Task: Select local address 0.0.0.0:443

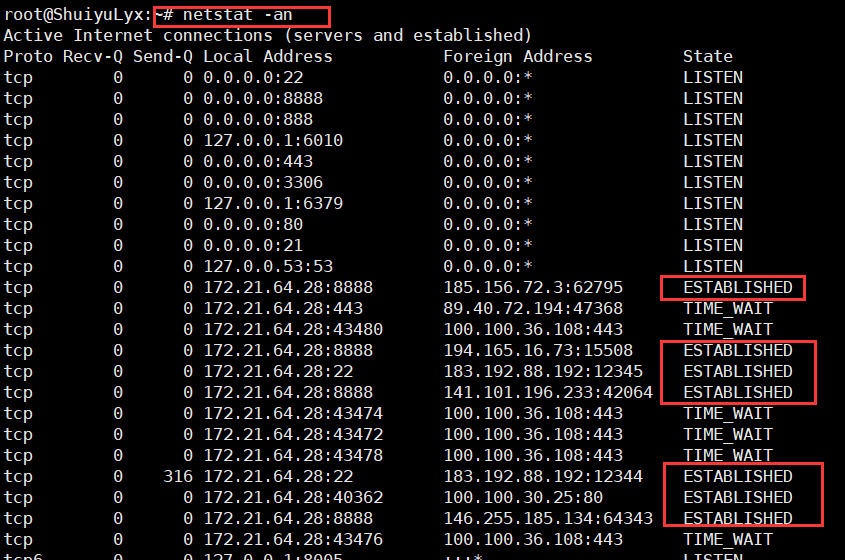Action: click(x=258, y=162)
